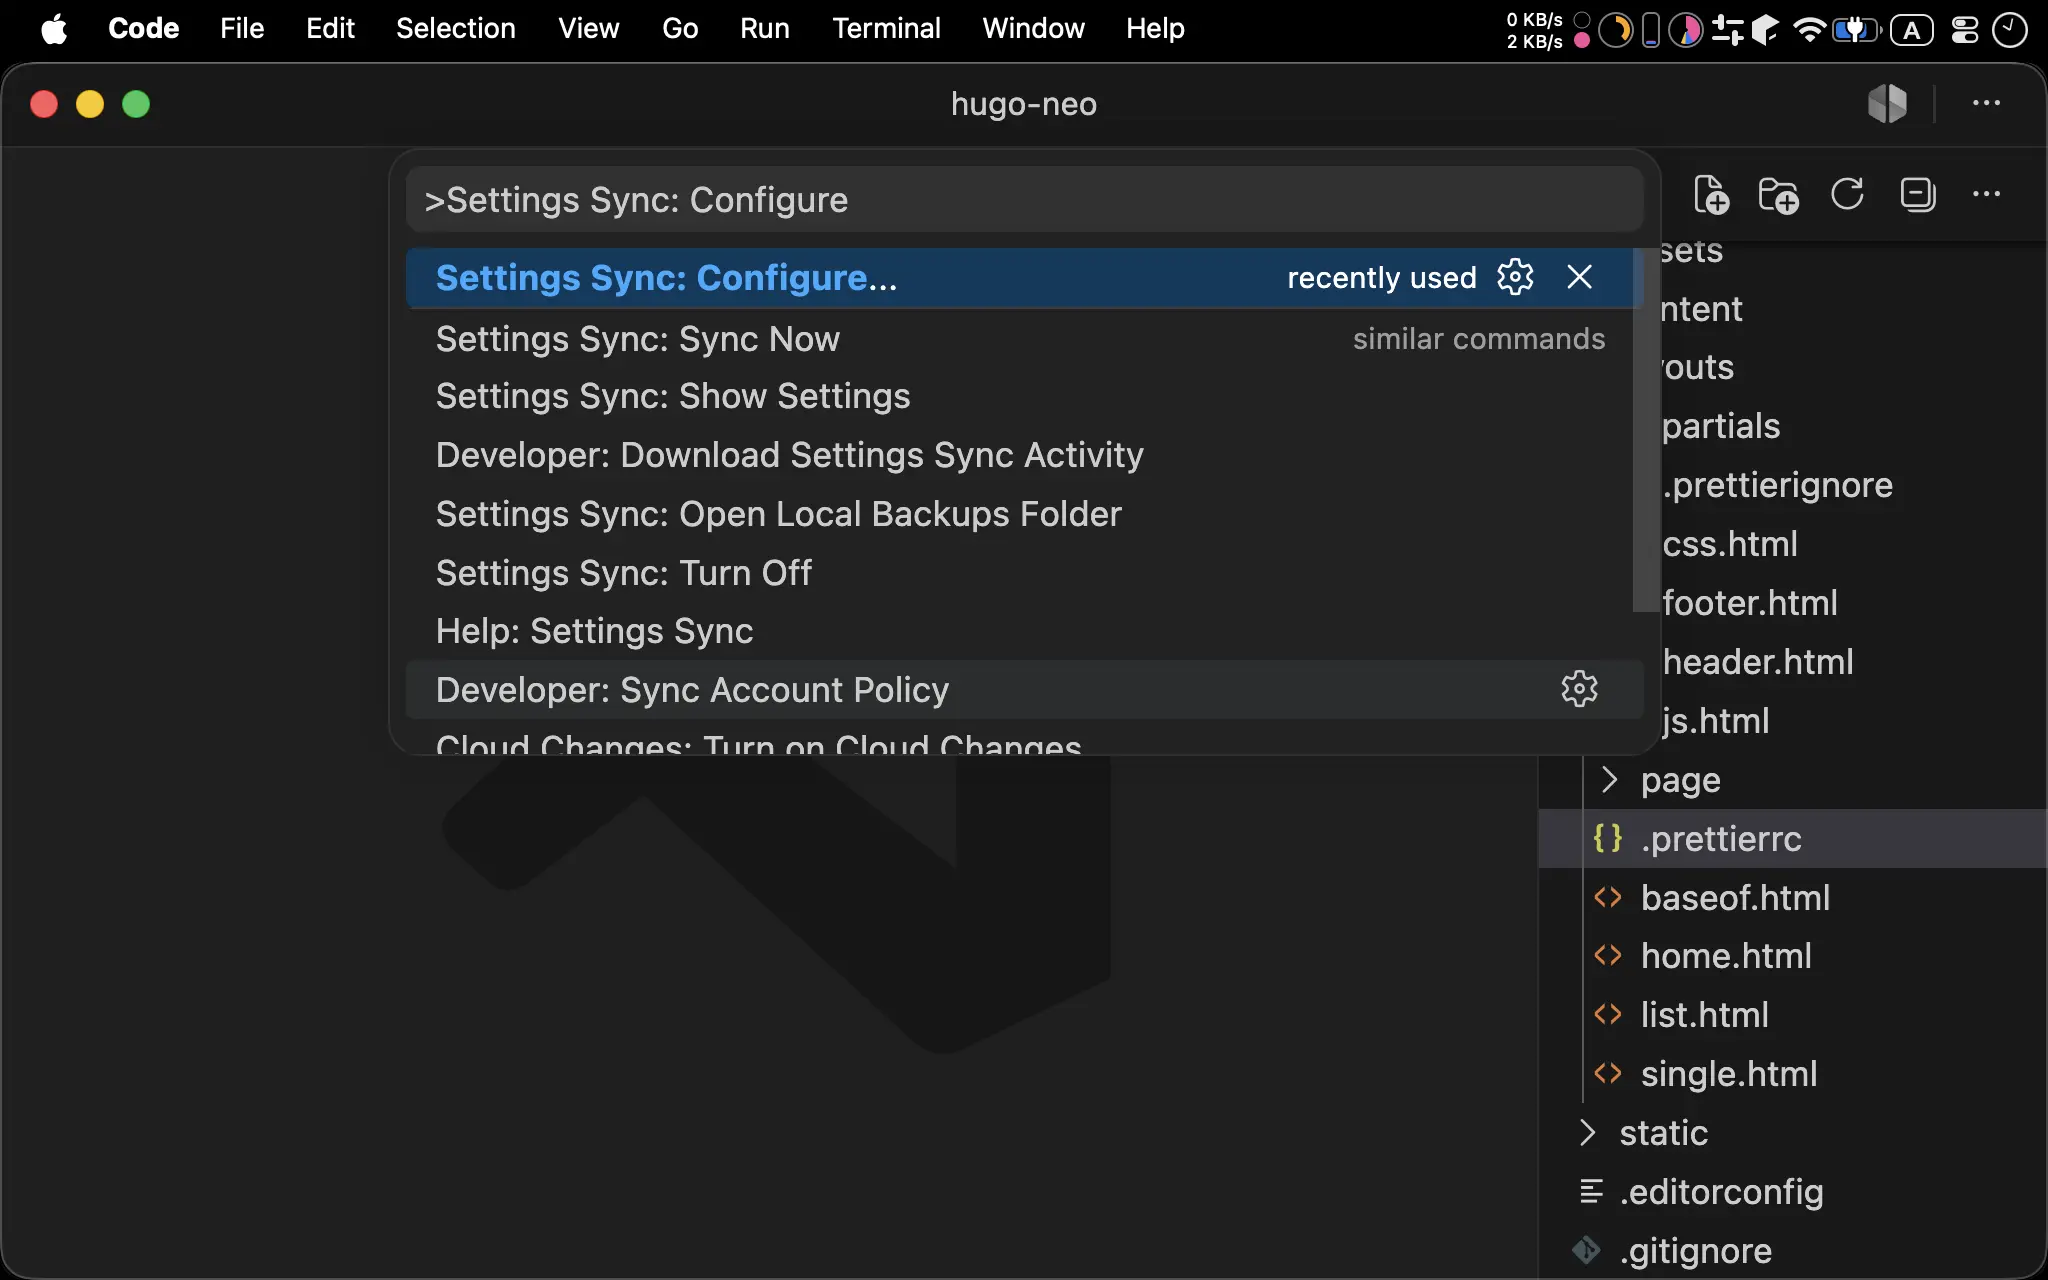Click the battery status icon
The image size is (2048, 1280).
pyautogui.click(x=1856, y=30)
